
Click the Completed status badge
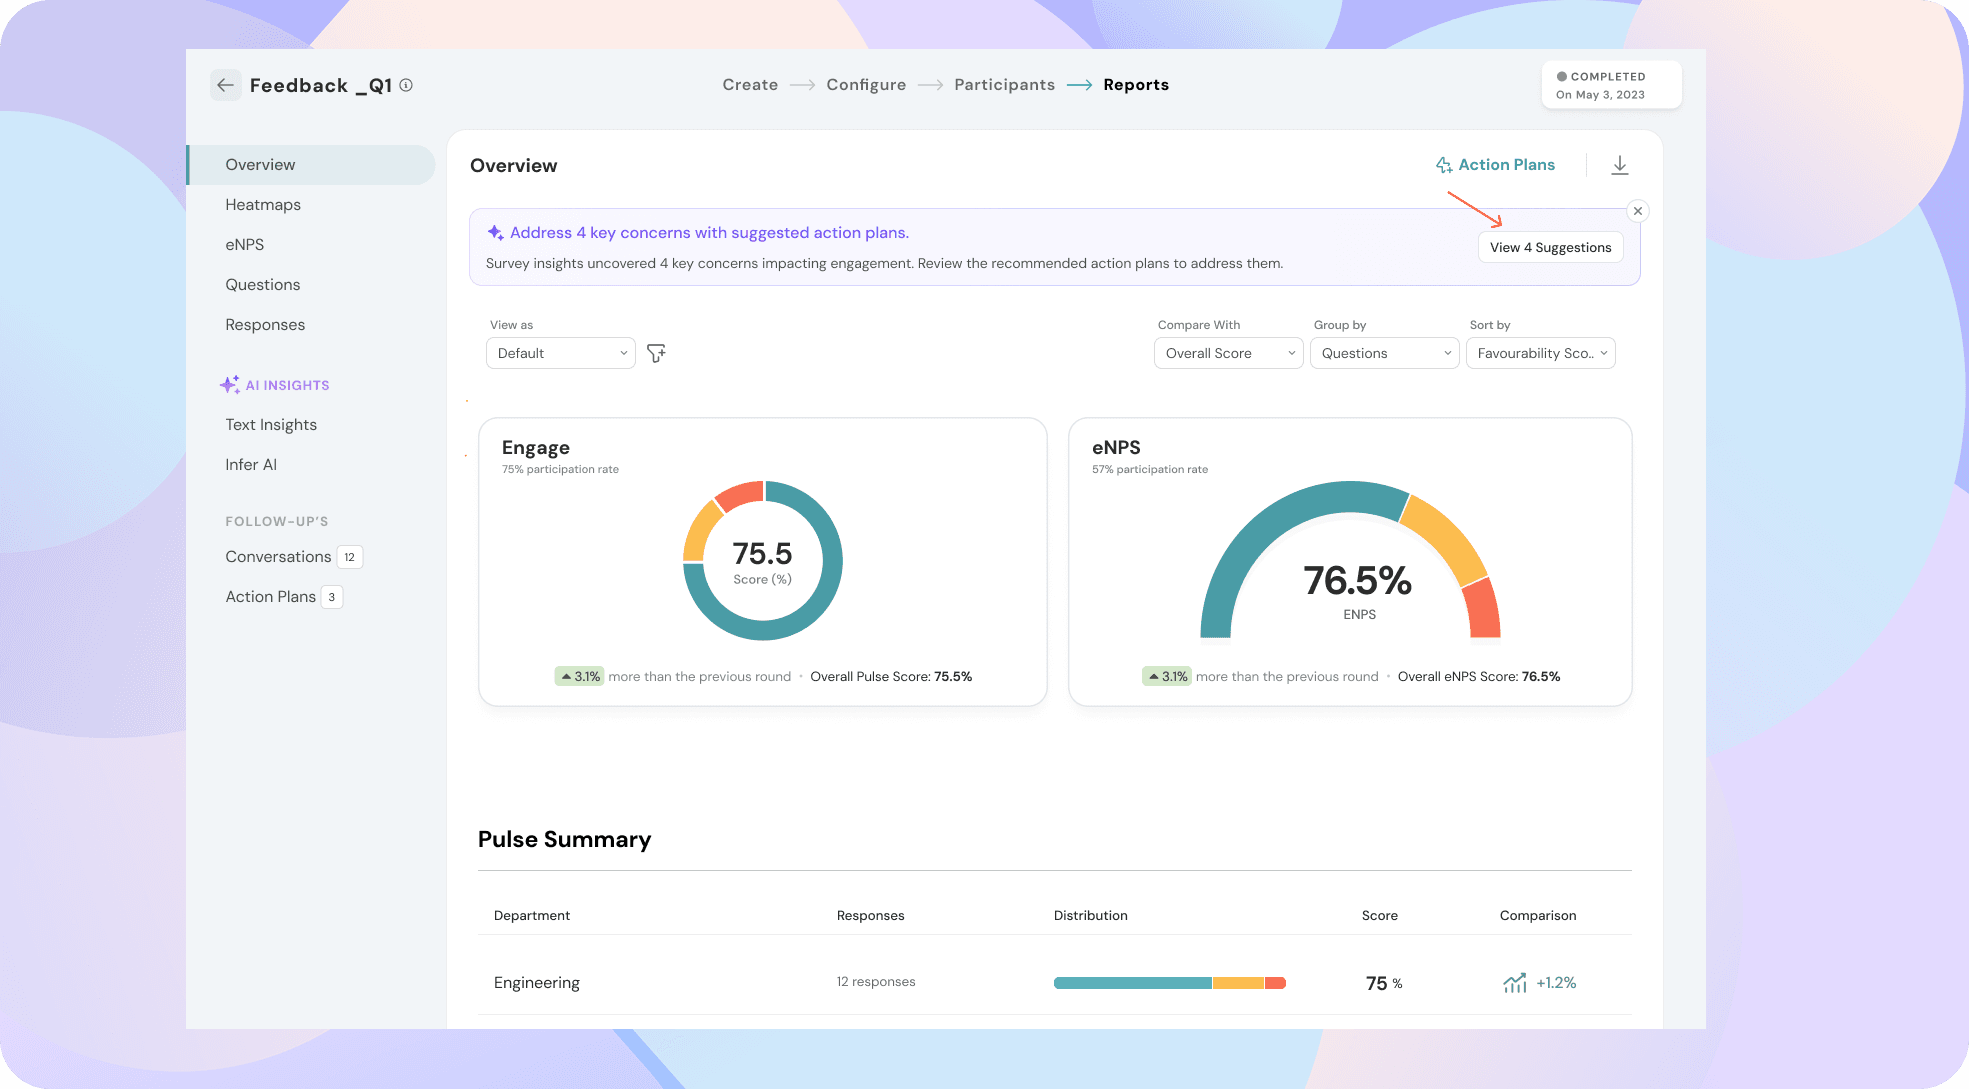click(1611, 85)
